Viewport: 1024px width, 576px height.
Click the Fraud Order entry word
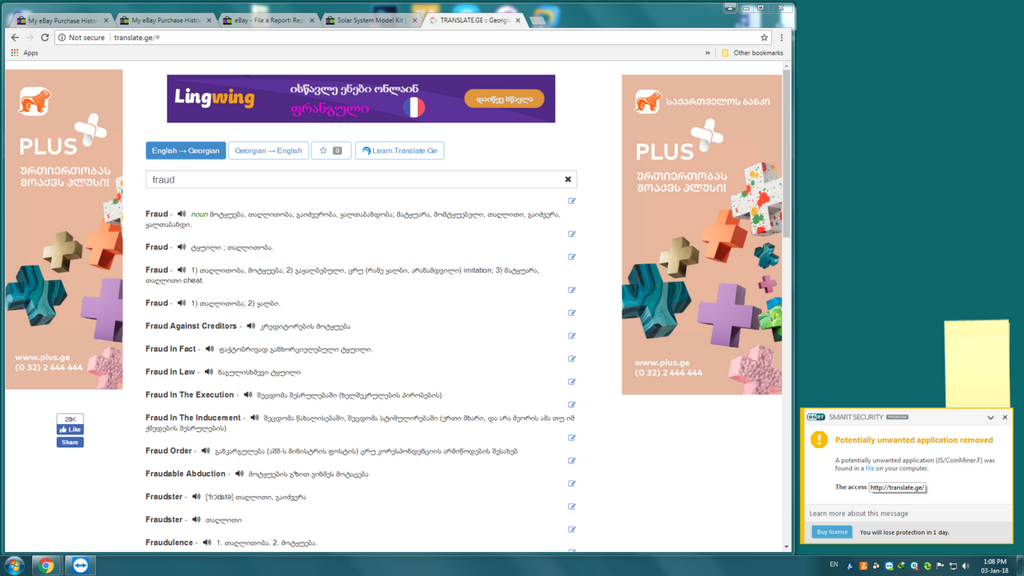168,451
